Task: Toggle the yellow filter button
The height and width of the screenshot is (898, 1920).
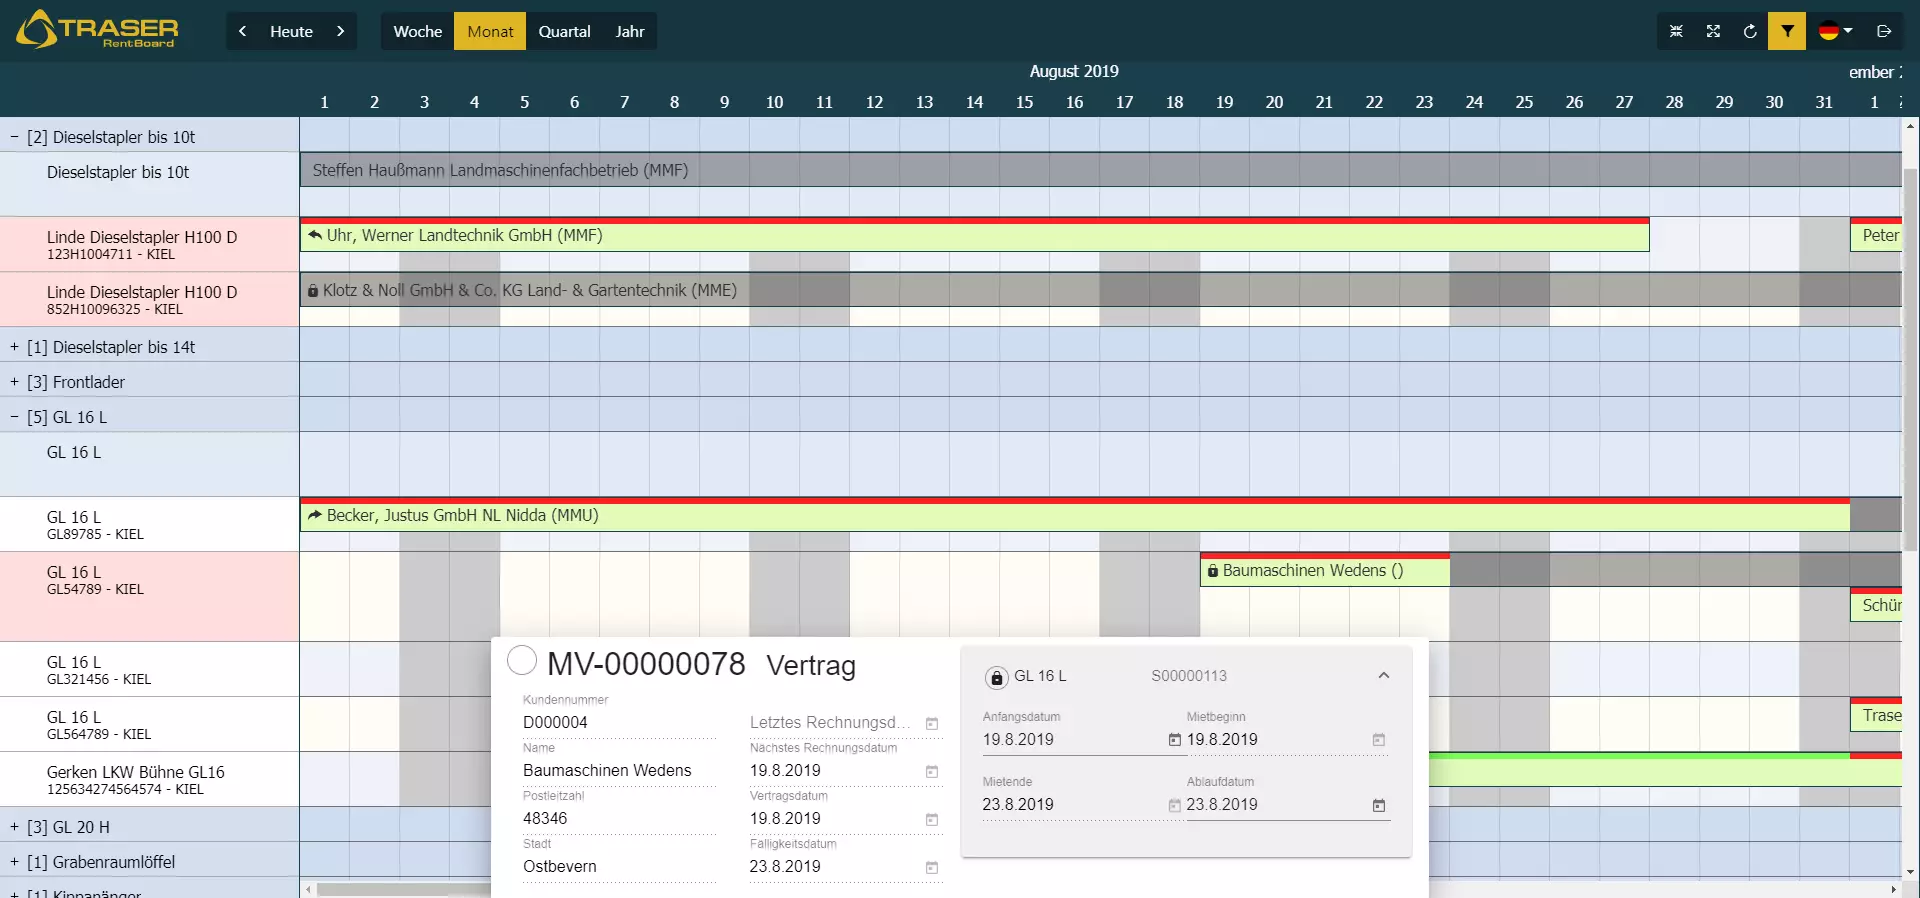Action: pos(1787,31)
